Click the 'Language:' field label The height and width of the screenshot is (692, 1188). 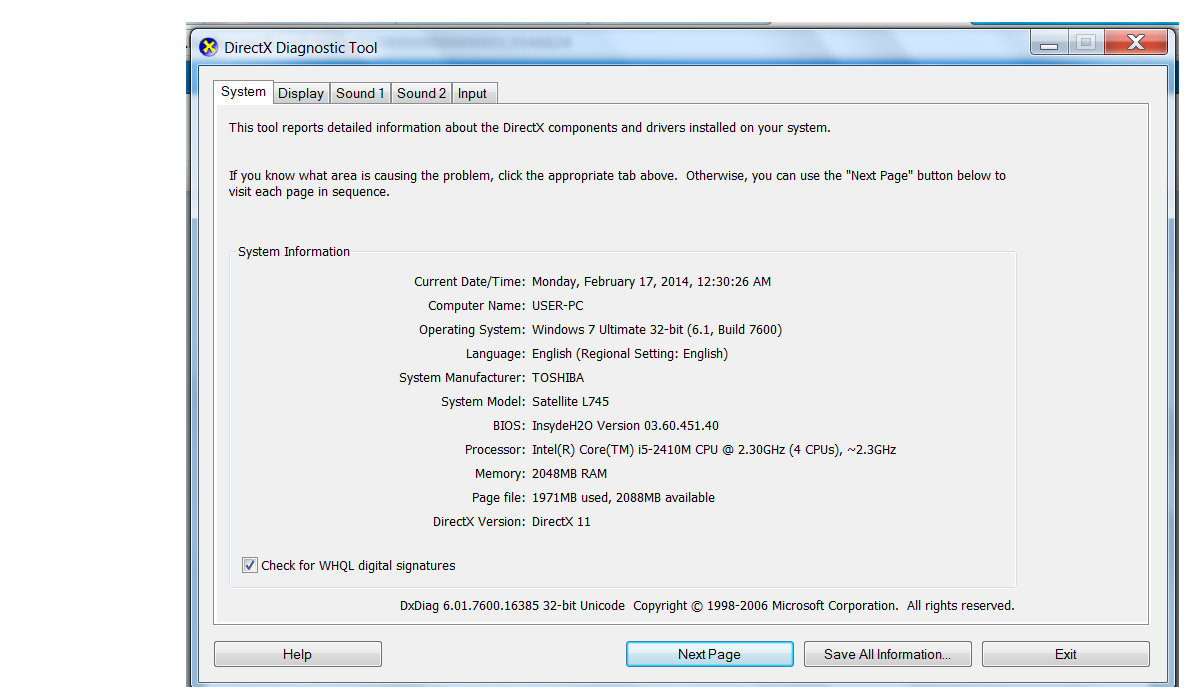(496, 354)
